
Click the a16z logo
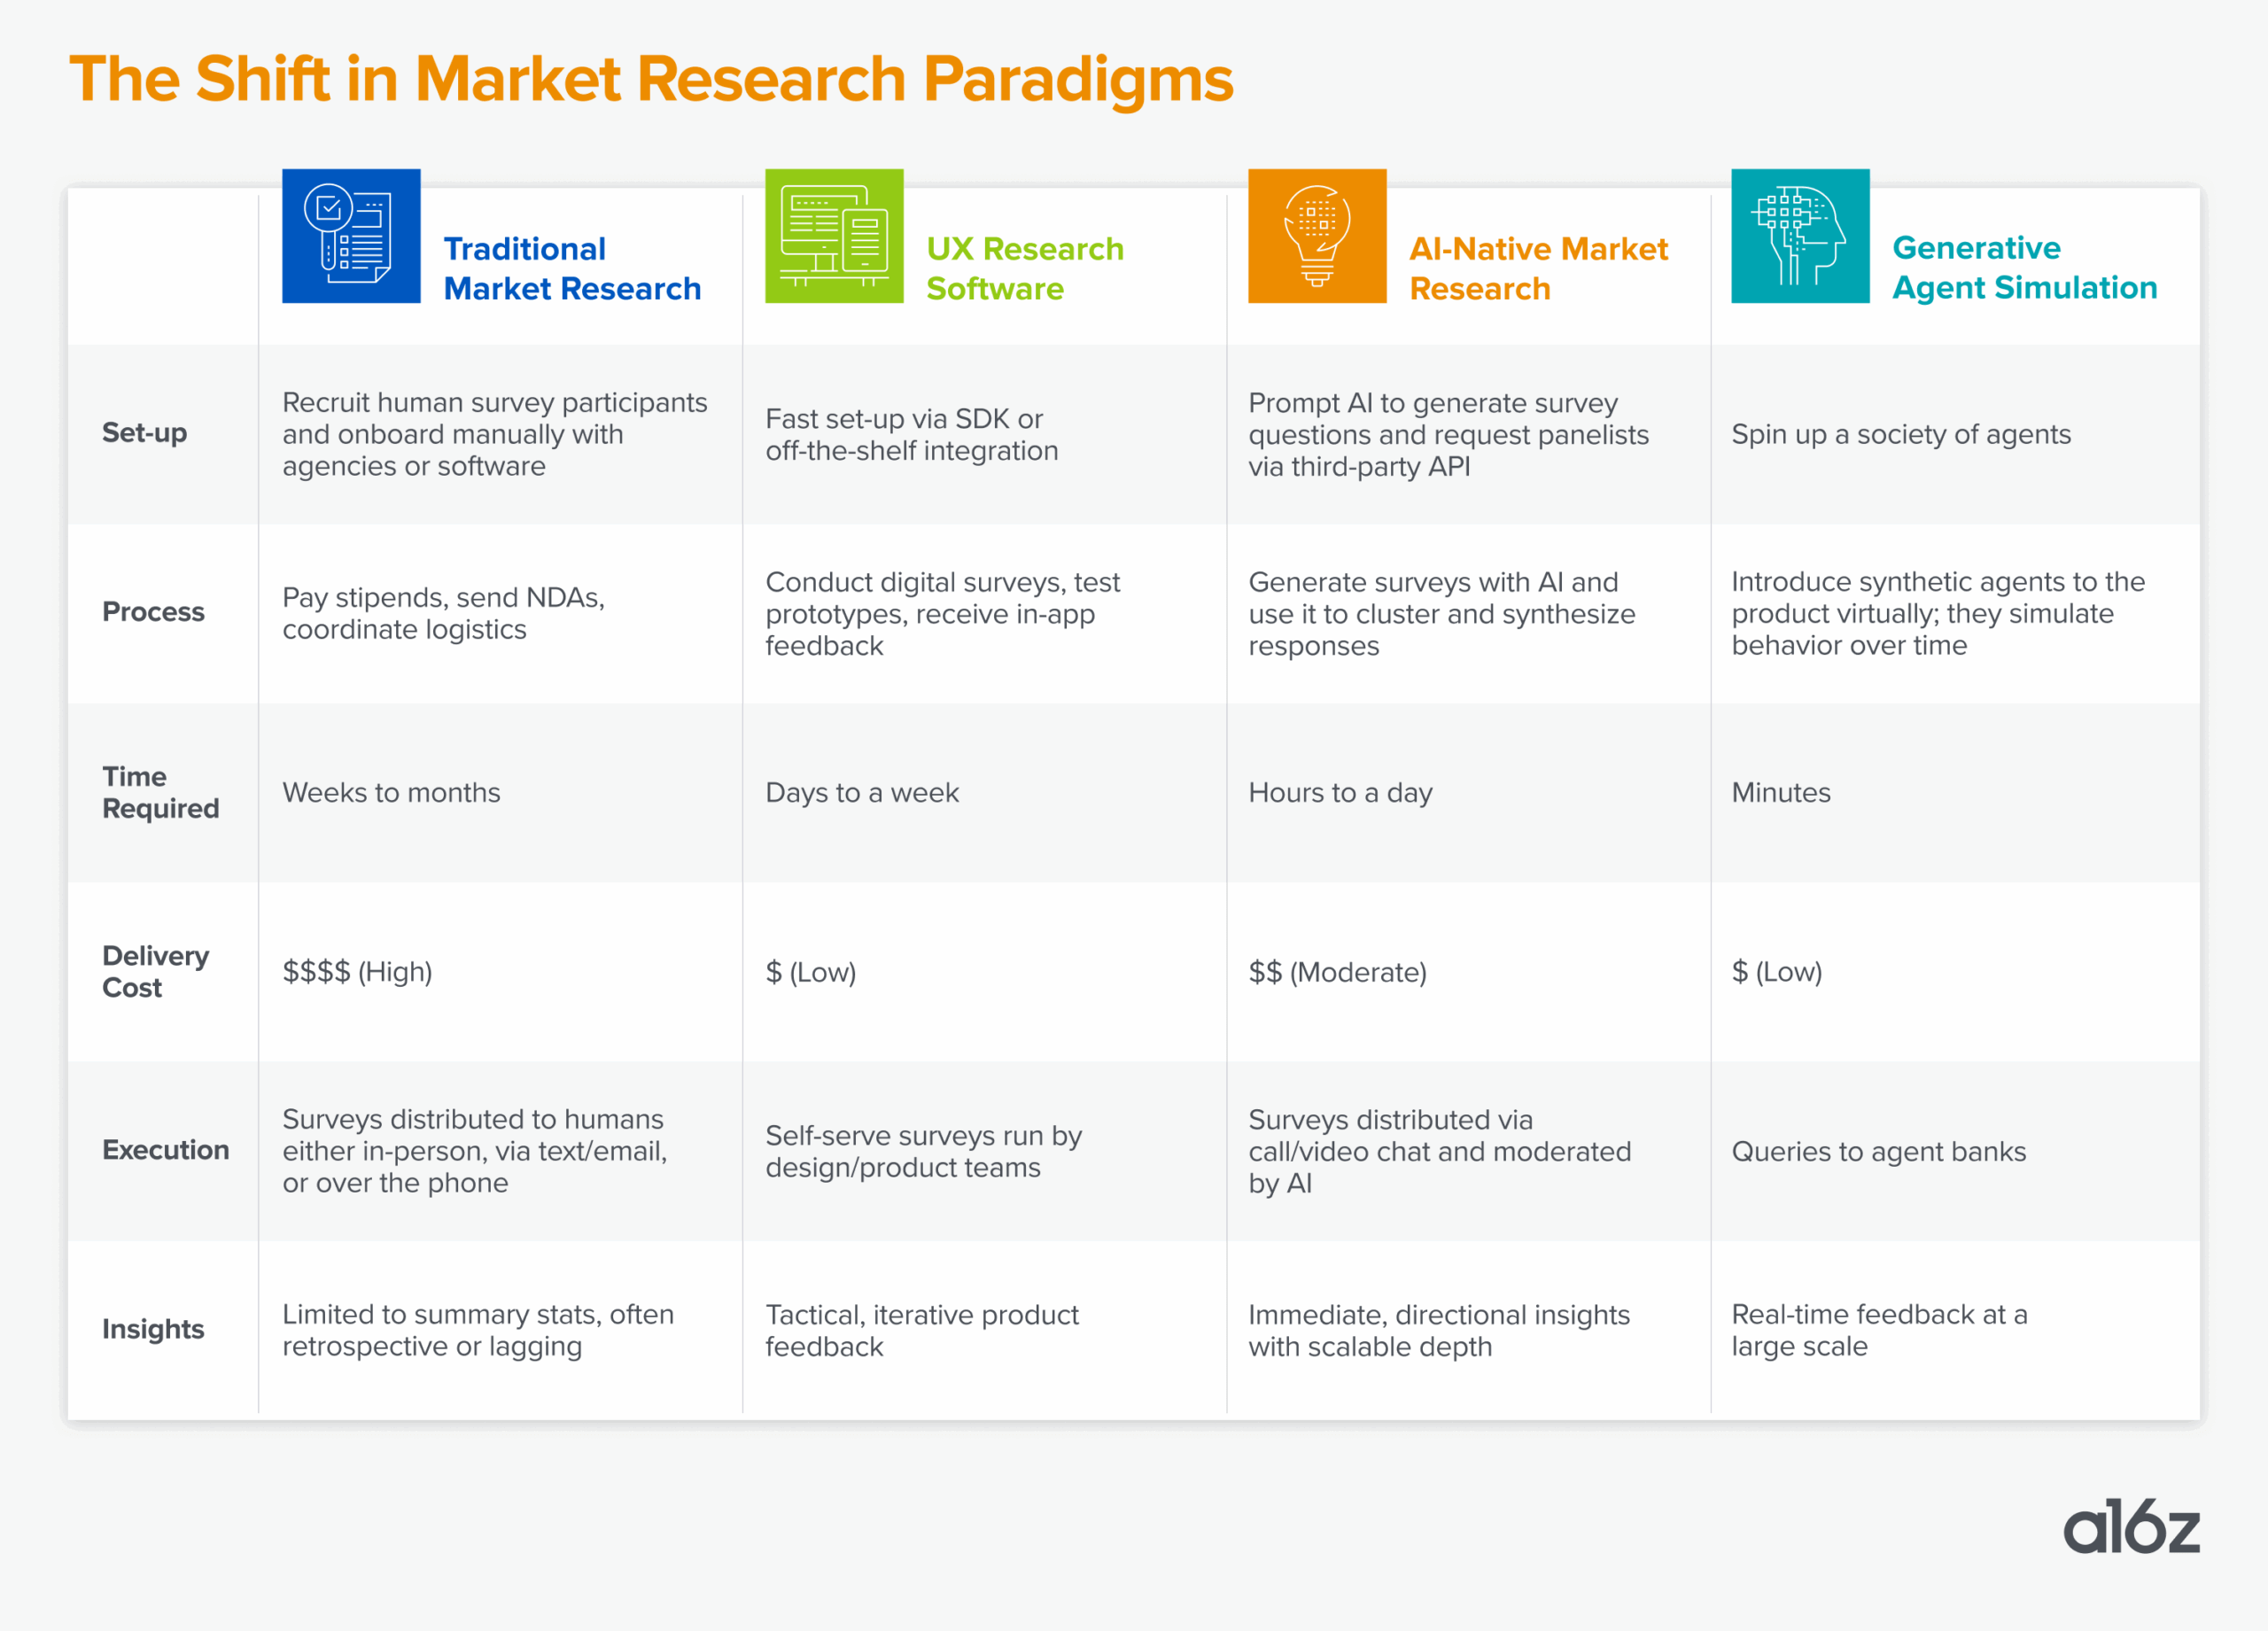(x=2131, y=1526)
